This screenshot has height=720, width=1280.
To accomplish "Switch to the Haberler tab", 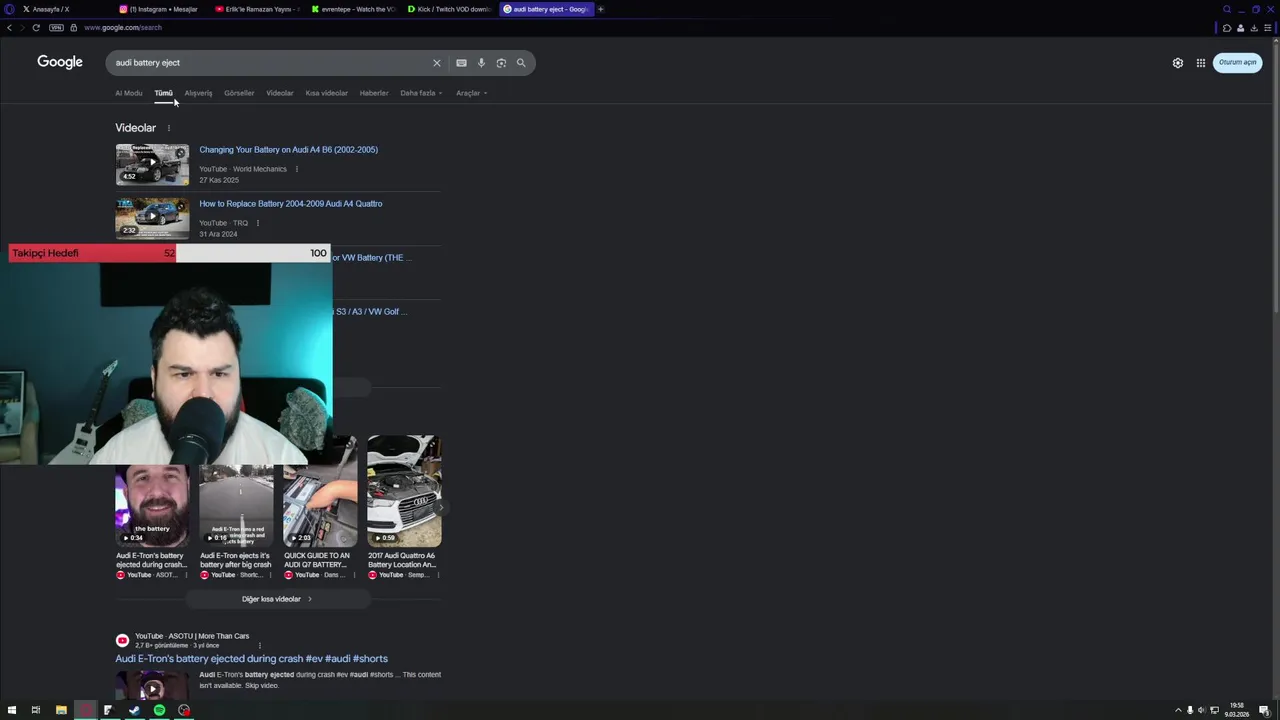I will coord(374,93).
